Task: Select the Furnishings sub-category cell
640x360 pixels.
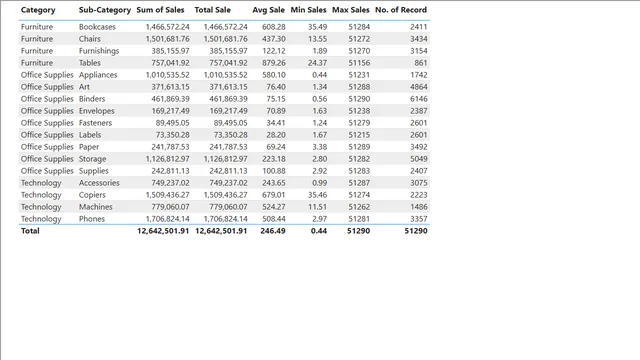Action: [99, 51]
